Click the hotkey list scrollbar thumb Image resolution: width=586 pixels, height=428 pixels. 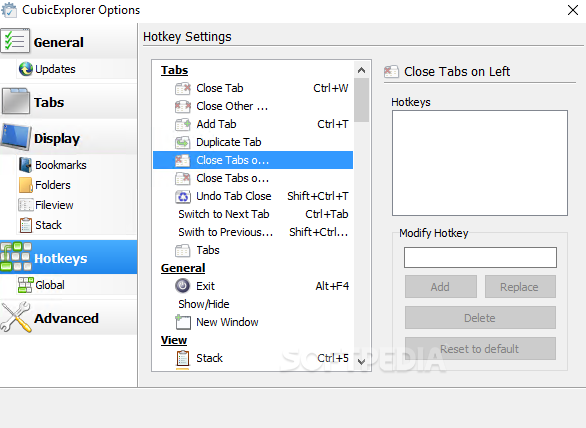361,100
